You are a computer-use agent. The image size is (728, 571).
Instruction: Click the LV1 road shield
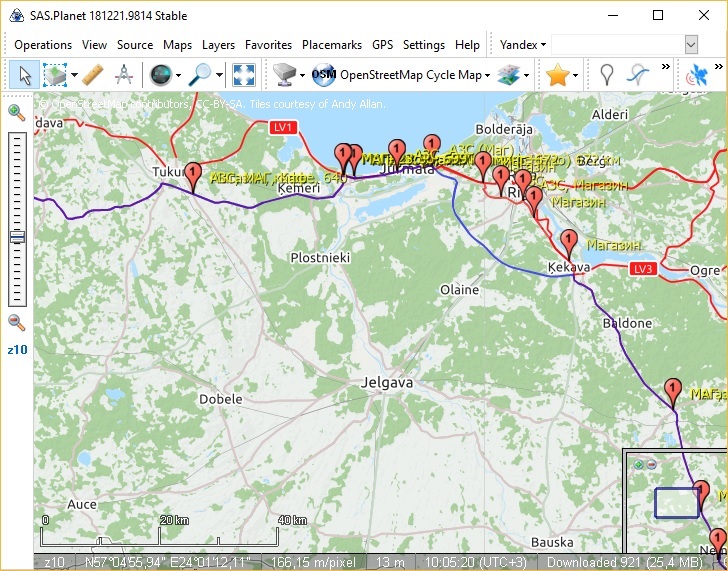click(x=283, y=128)
